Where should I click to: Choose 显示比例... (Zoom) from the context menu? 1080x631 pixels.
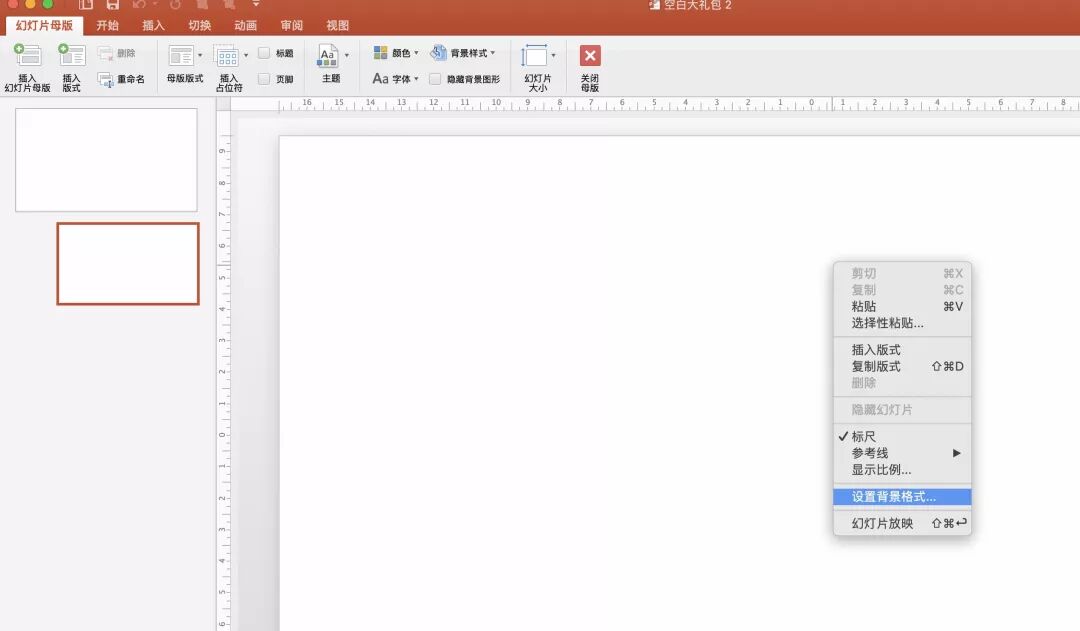[902, 470]
